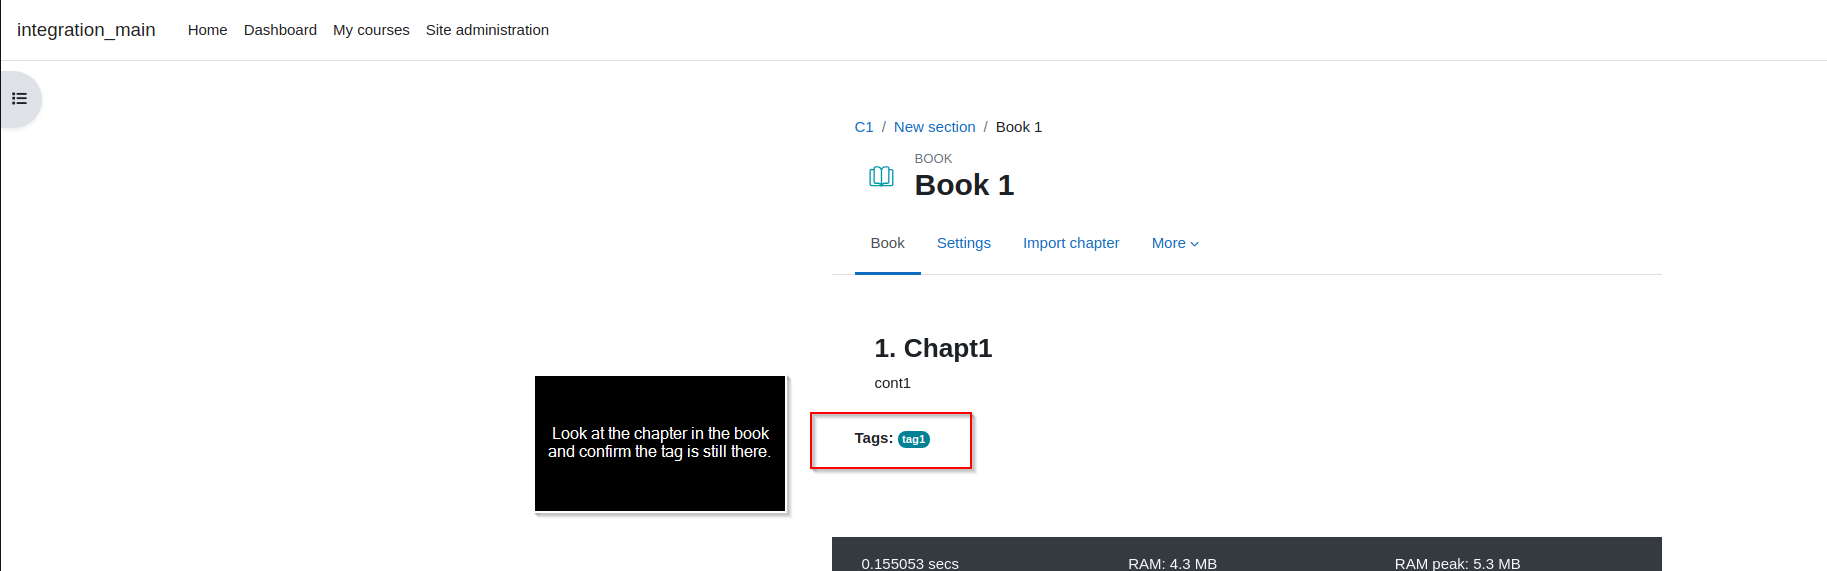This screenshot has width=1827, height=571.
Task: Switch to the Settings tab
Action: click(x=964, y=243)
